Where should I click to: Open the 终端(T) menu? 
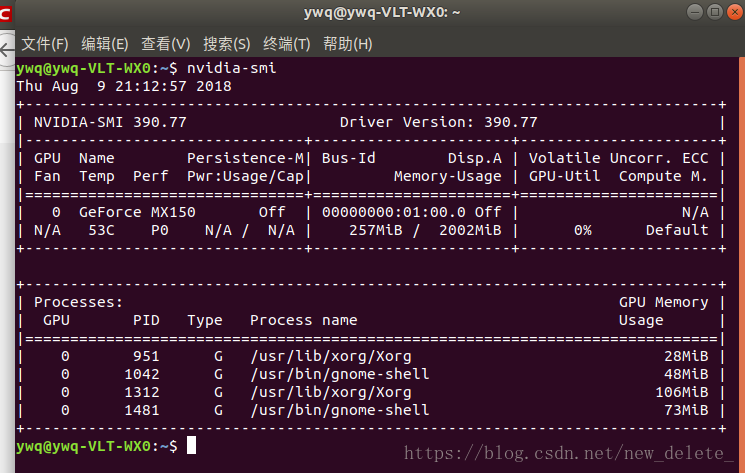pyautogui.click(x=287, y=44)
